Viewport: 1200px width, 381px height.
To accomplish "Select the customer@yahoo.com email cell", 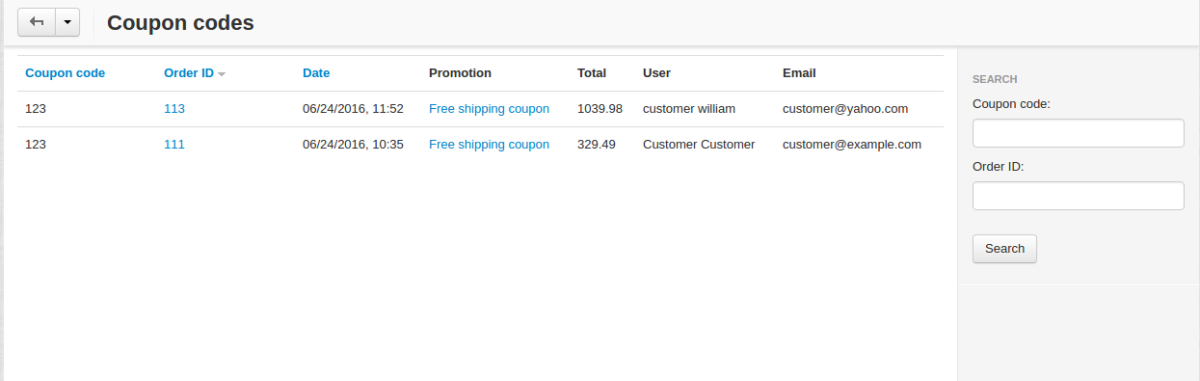I will coord(845,108).
